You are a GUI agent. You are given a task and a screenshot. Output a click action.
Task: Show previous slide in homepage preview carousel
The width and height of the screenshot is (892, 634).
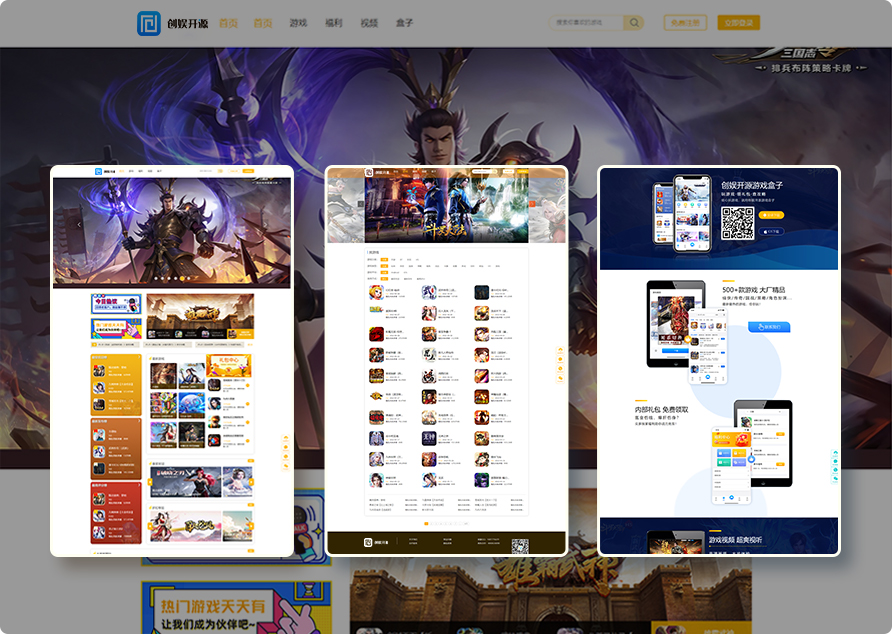click(x=79, y=225)
